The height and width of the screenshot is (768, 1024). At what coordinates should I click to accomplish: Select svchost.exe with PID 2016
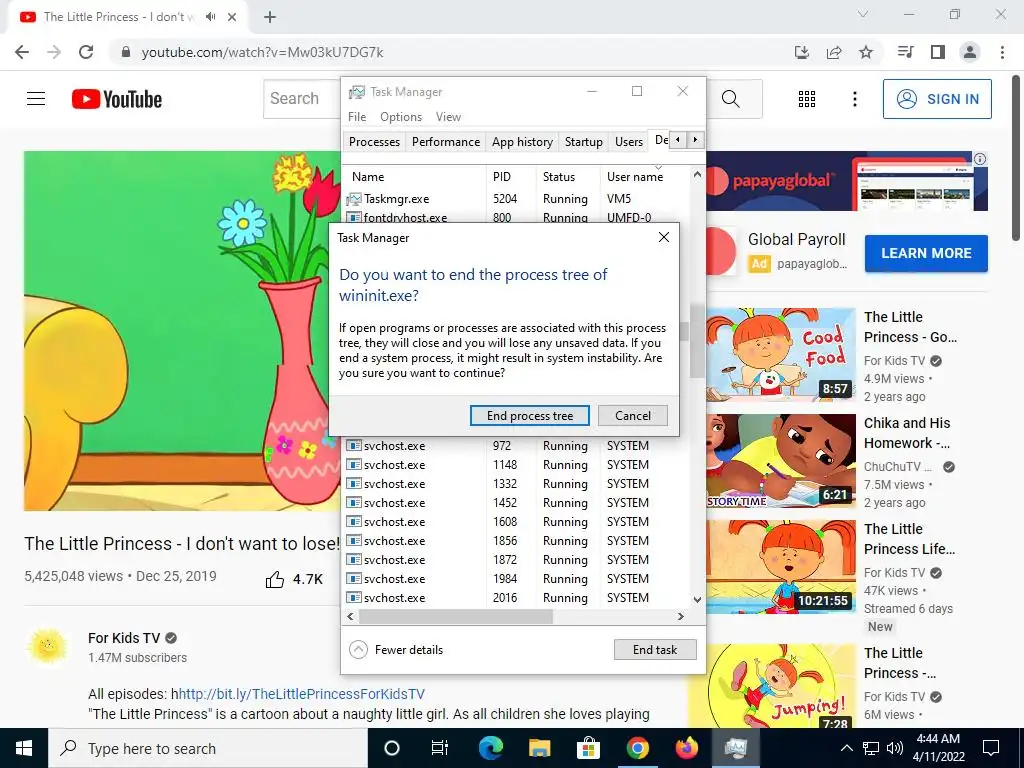(x=516, y=598)
